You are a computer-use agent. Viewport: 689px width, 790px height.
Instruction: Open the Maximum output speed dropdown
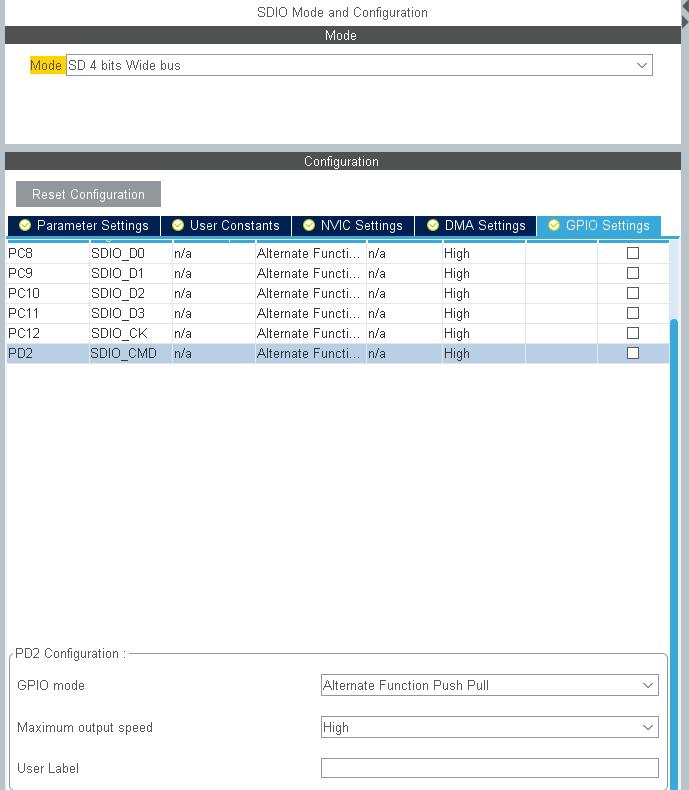click(489, 728)
